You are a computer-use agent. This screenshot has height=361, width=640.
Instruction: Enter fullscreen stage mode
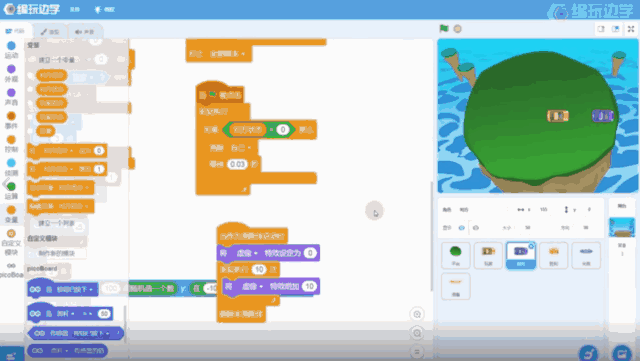click(x=631, y=29)
